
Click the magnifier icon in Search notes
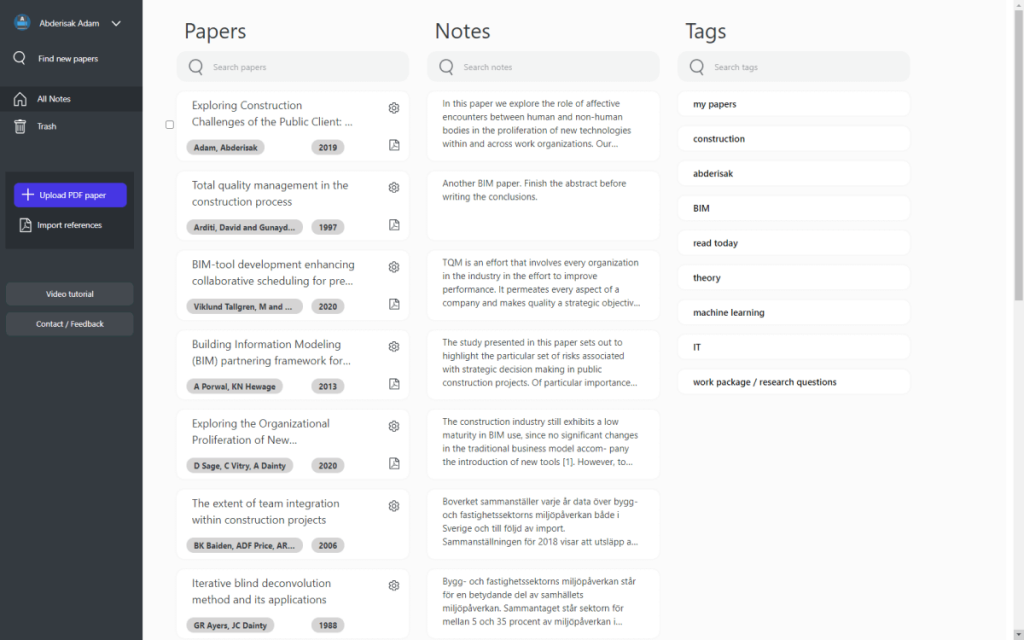pos(447,67)
